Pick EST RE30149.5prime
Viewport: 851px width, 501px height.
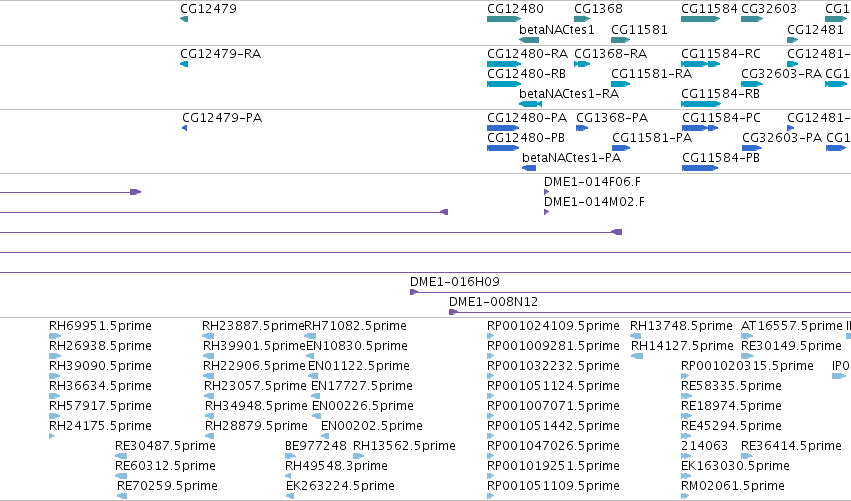[747, 356]
